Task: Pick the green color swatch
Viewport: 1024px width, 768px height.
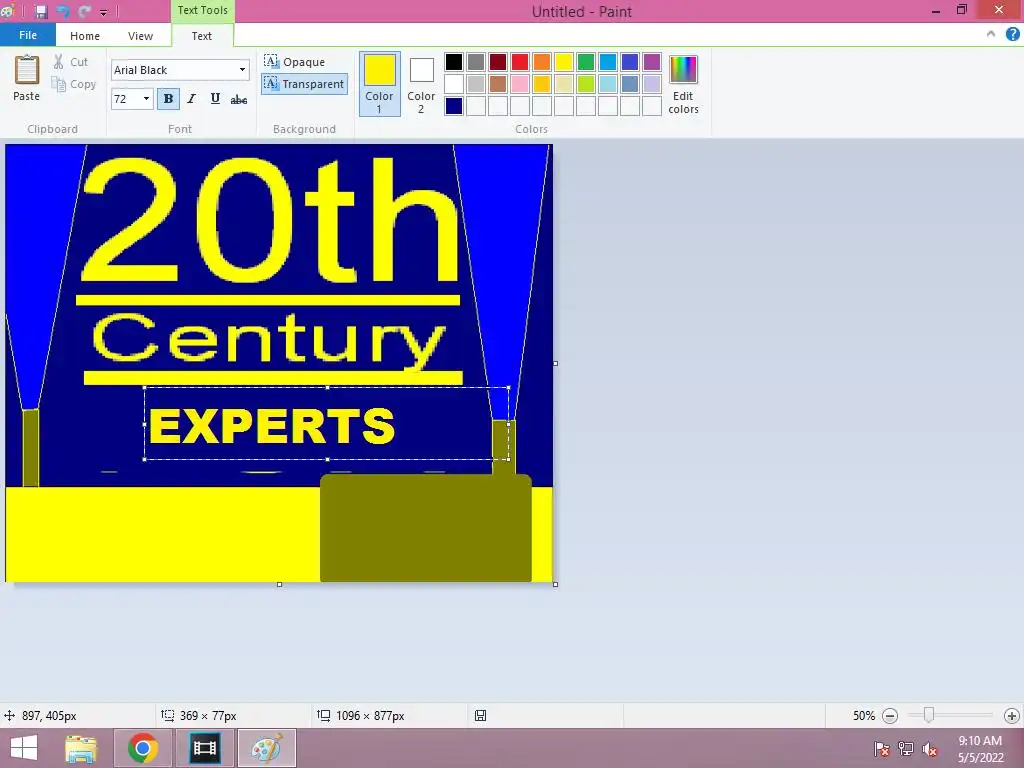Action: (586, 62)
